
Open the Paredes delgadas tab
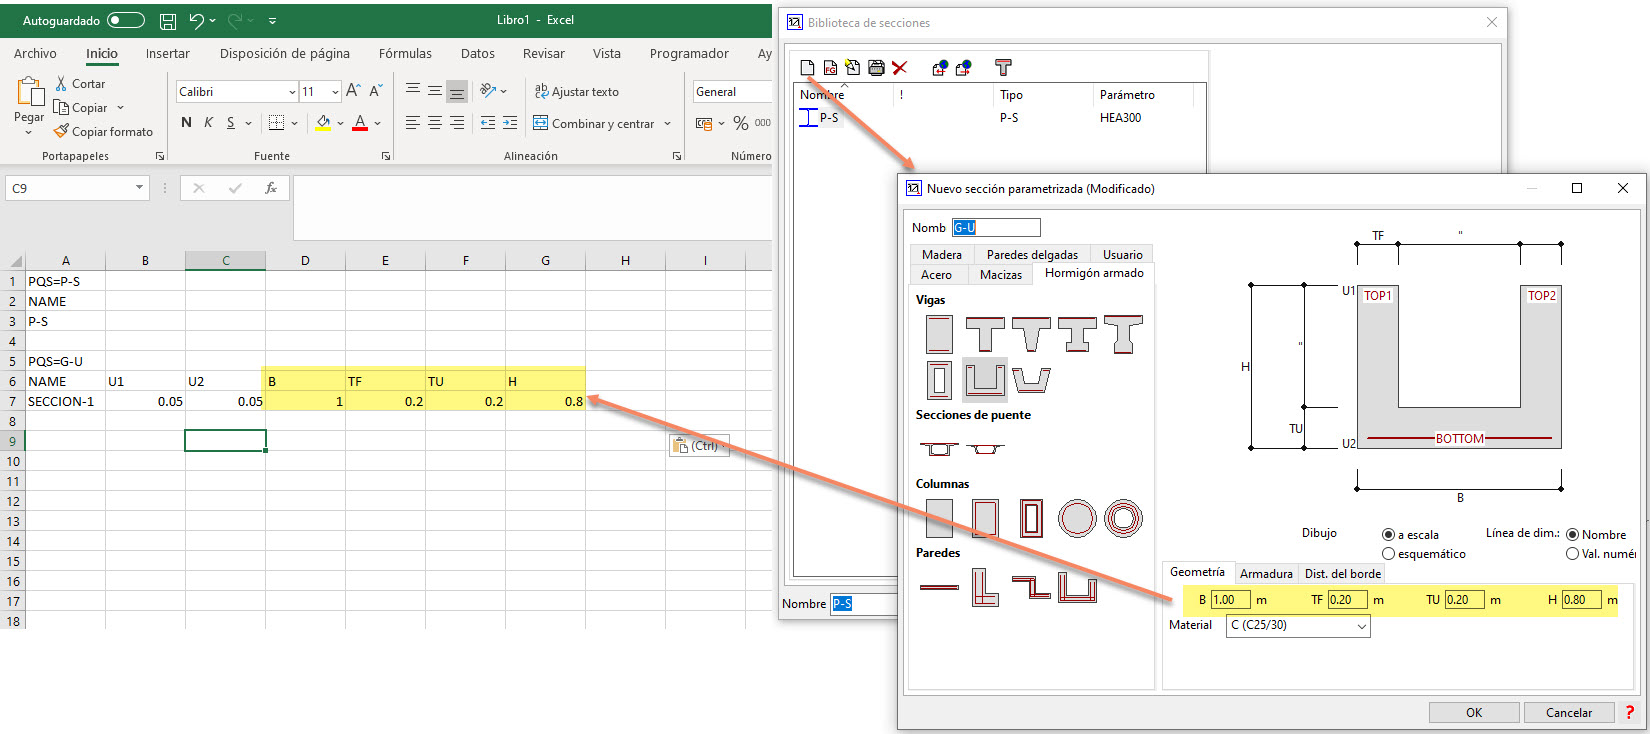pyautogui.click(x=1032, y=255)
